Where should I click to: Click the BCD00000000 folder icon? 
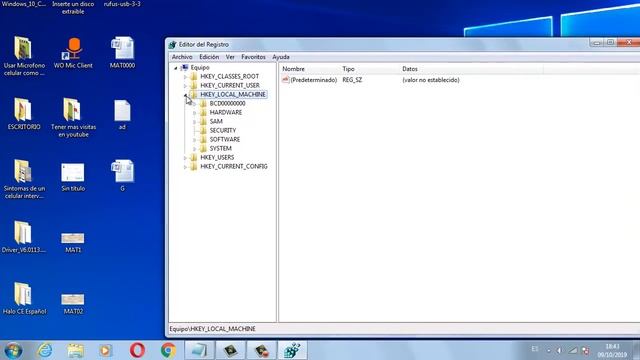203,103
